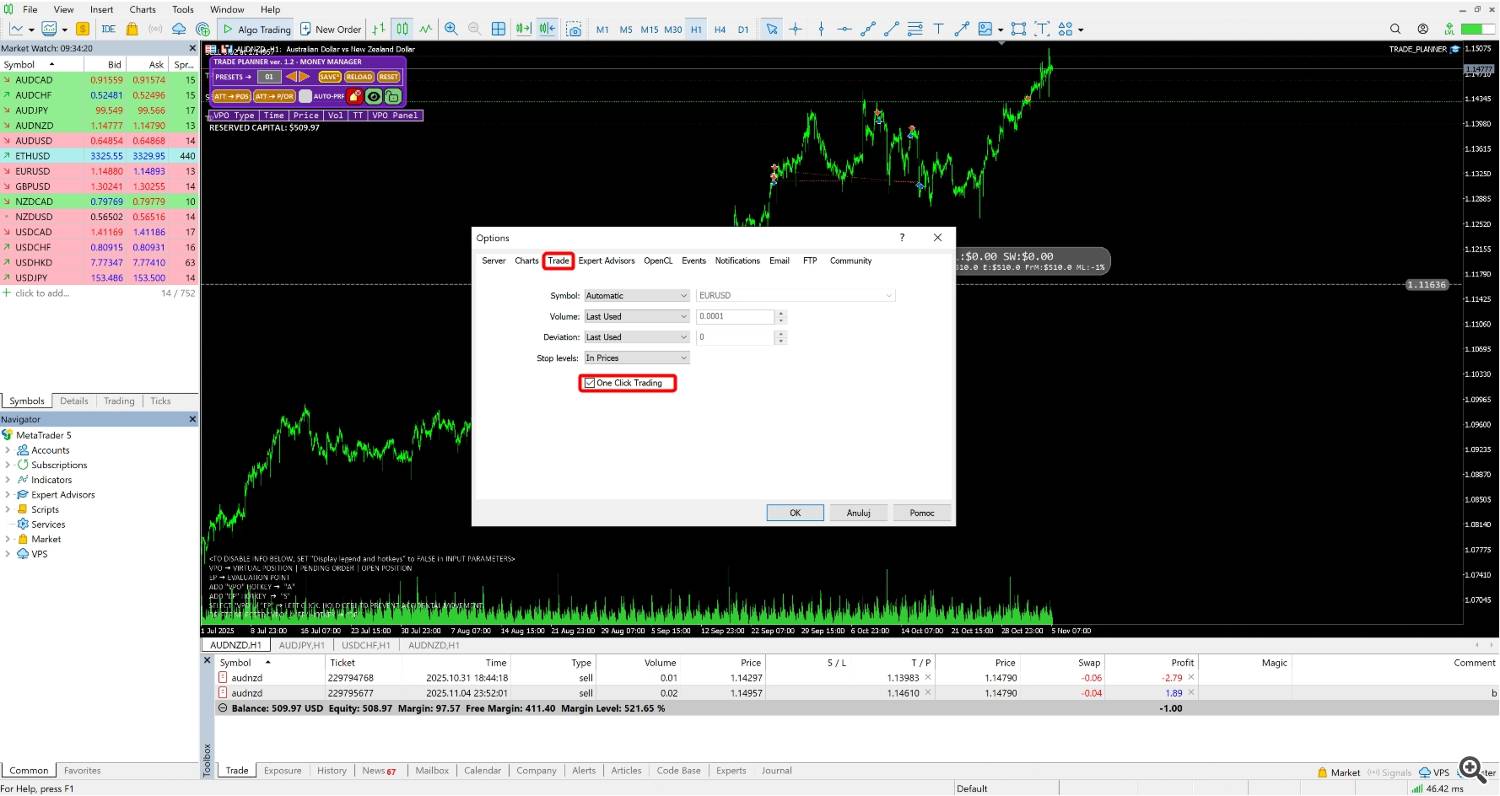Screen dimensions: 1500x796
Task: Open the MQL5 IDE editor from toolbar
Action: point(108,29)
